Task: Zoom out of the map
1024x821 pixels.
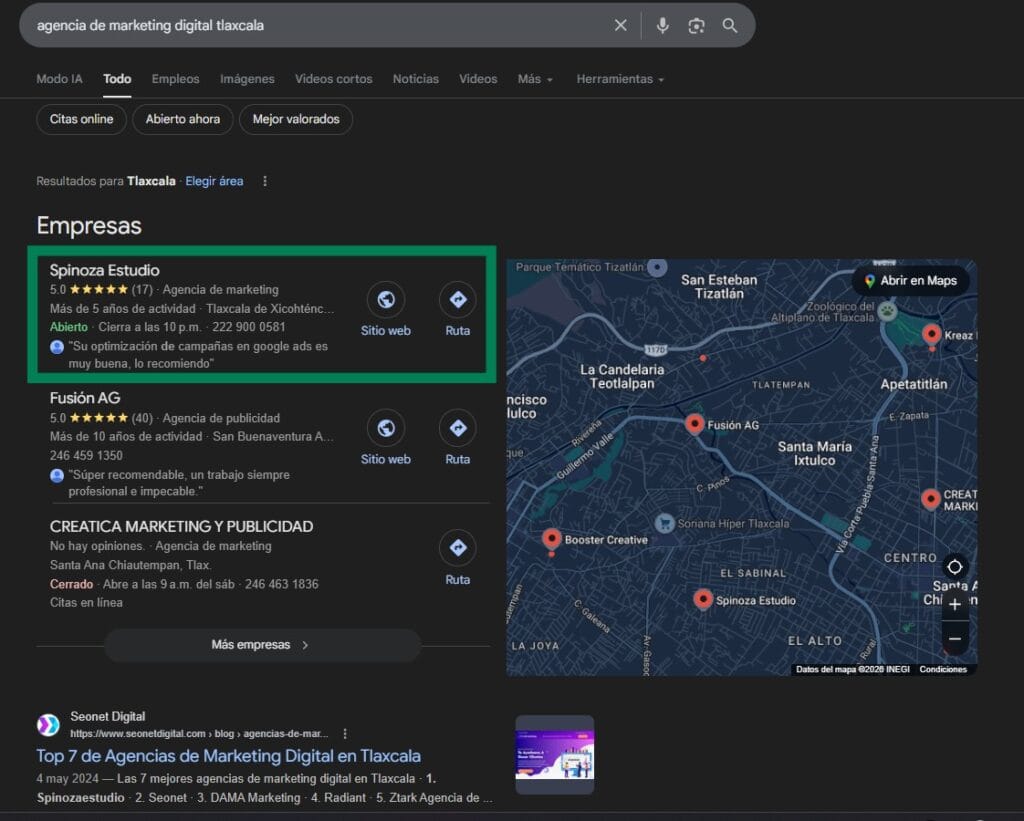Action: click(954, 638)
